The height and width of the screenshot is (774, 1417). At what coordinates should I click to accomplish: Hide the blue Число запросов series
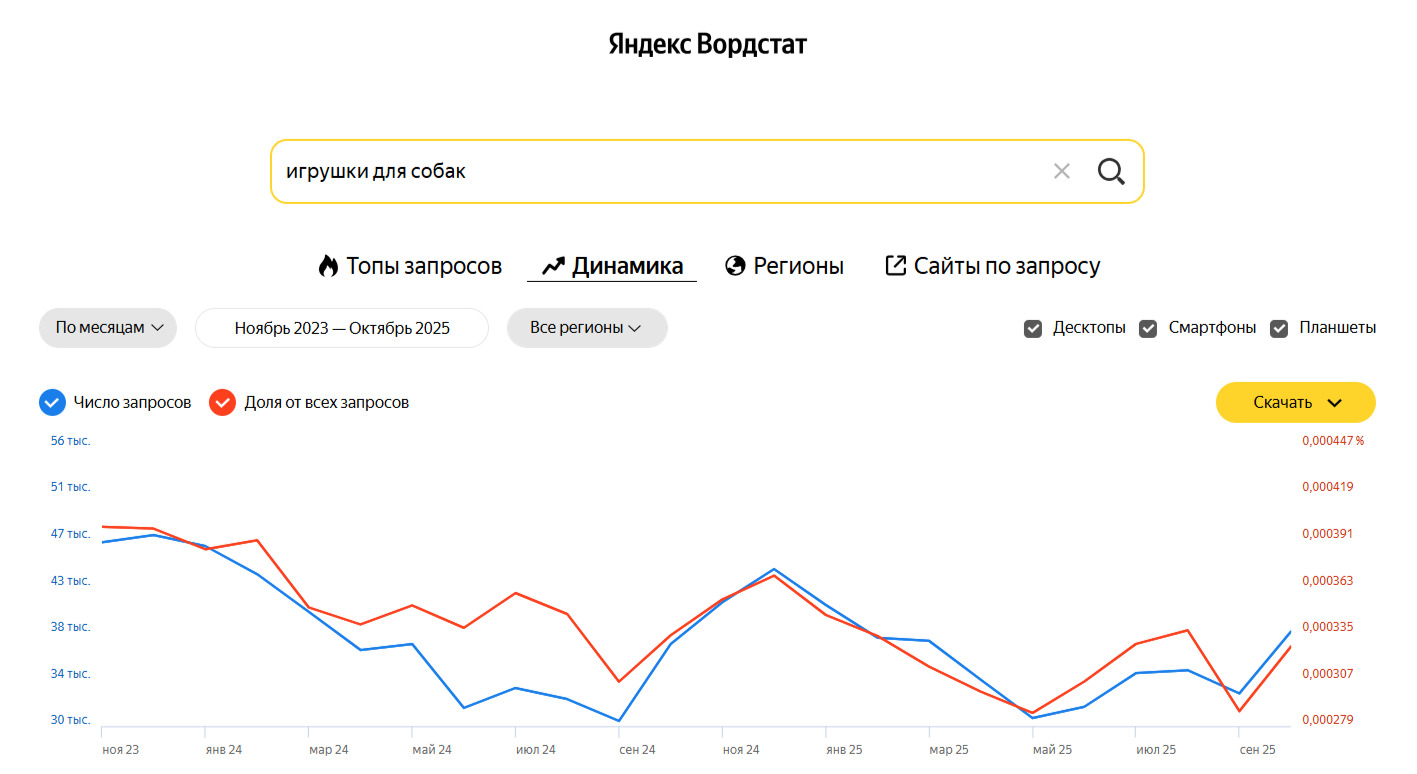[x=52, y=402]
